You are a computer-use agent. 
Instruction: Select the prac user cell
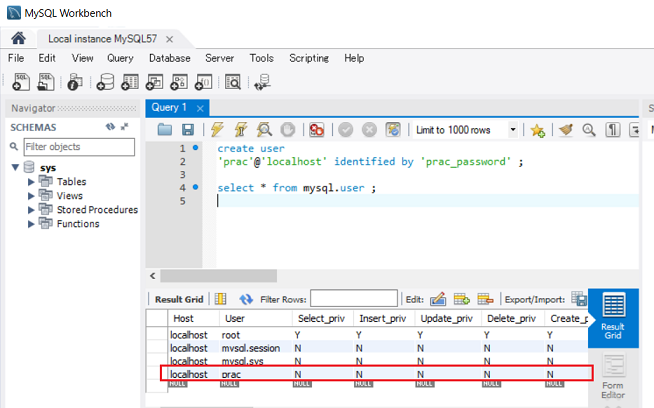tap(256, 374)
